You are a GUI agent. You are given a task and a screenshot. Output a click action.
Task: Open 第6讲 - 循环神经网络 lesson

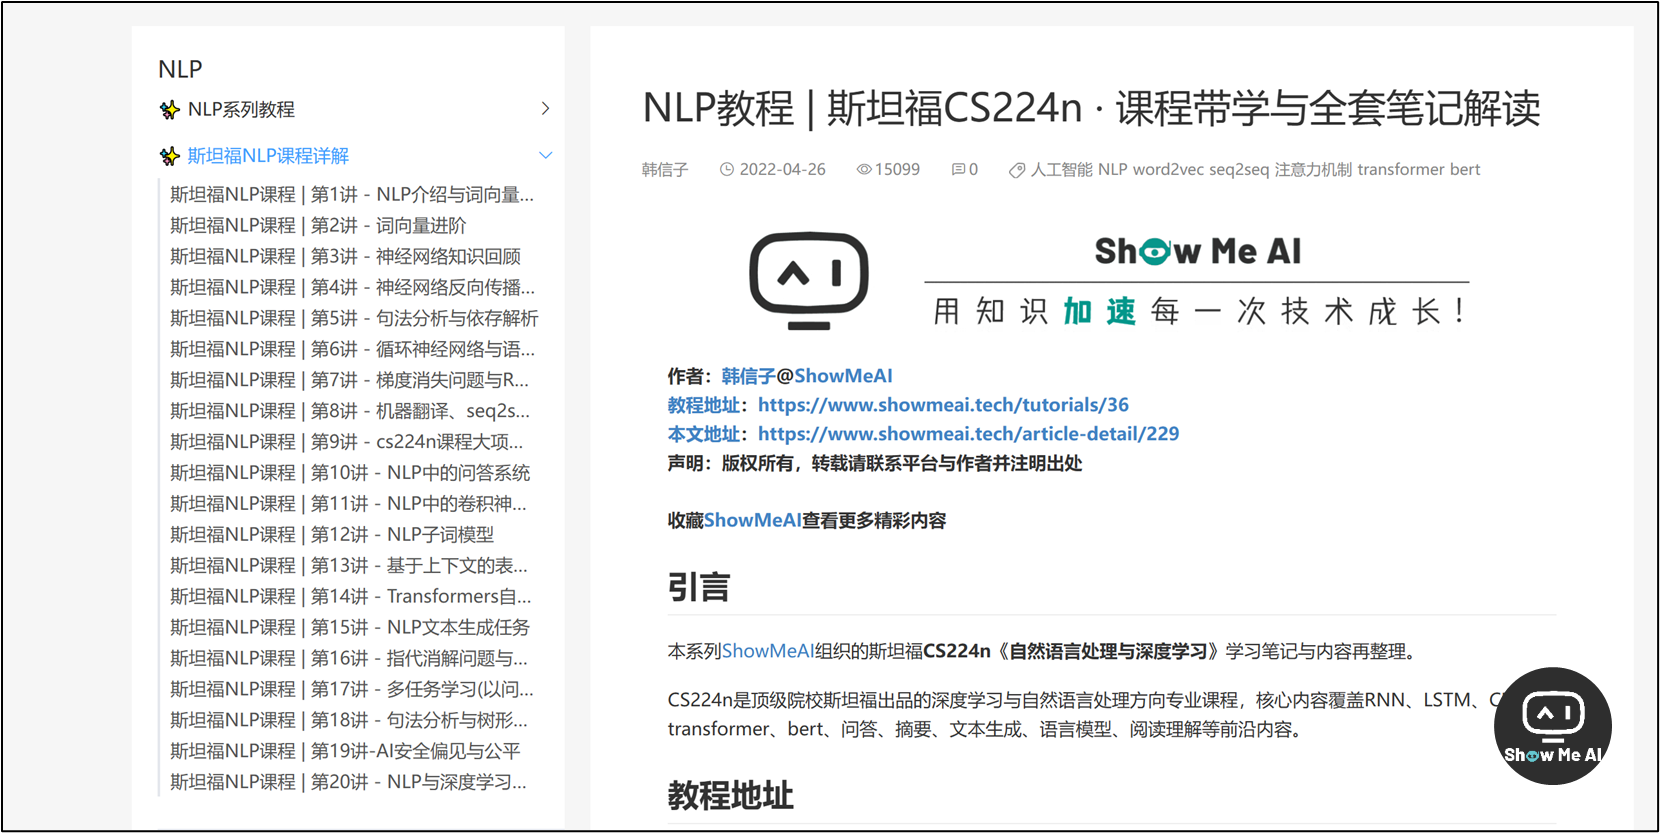click(x=352, y=349)
